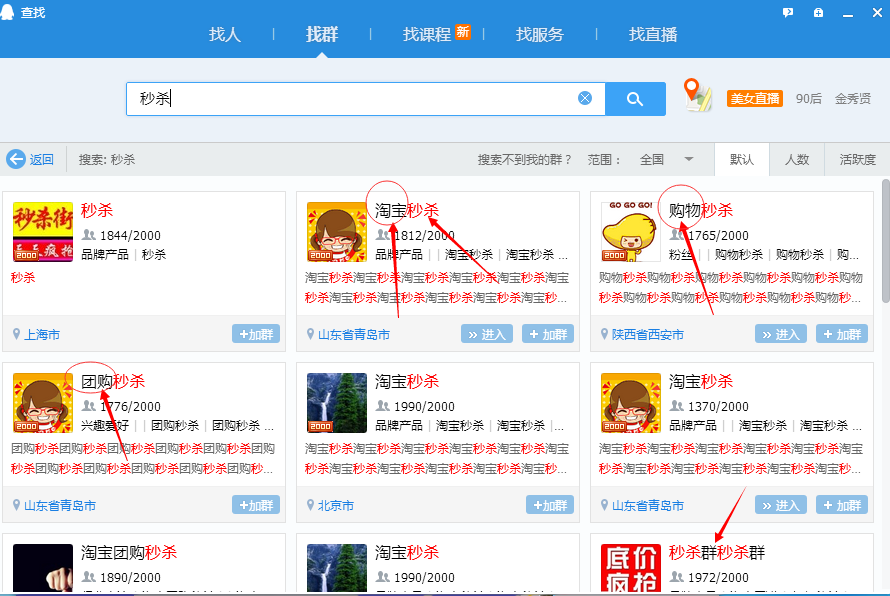Open the map location icon near 美女直播
The height and width of the screenshot is (596, 890).
point(698,95)
